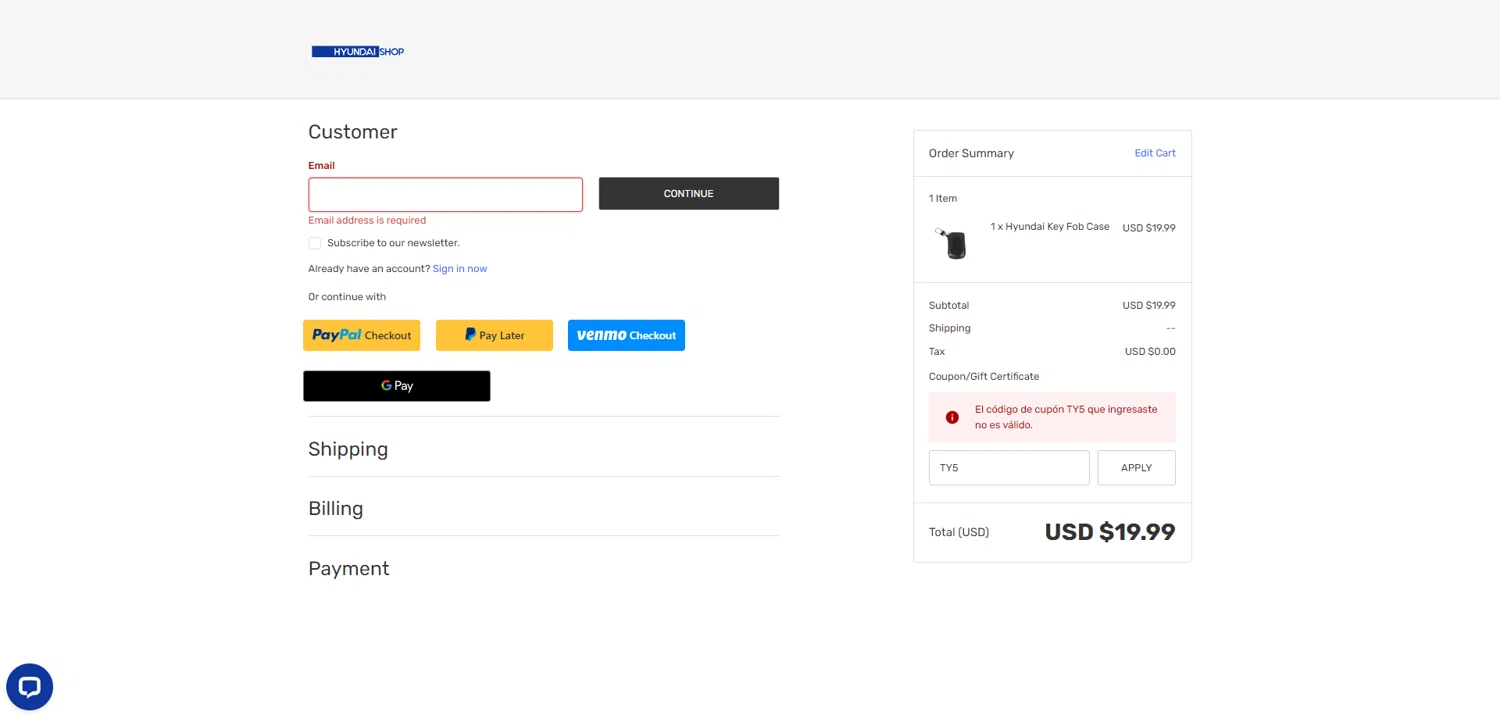
Task: Click the Email address is required message
Action: pos(367,220)
